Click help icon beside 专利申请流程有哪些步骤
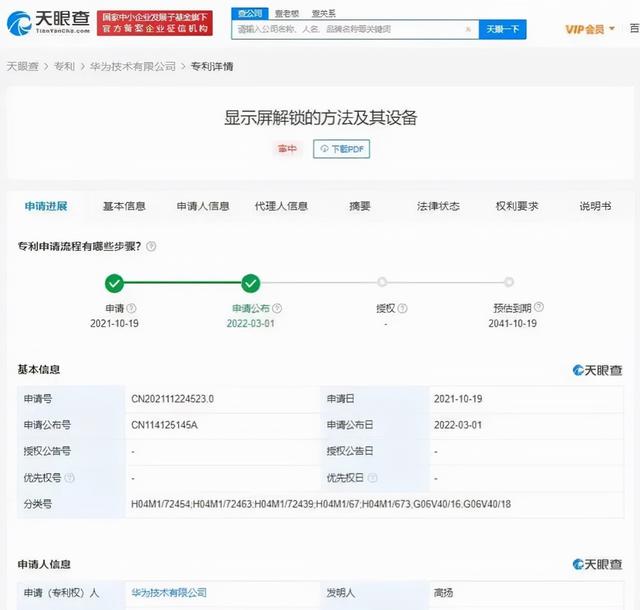The height and width of the screenshot is (610, 640). pyautogui.click(x=151, y=246)
